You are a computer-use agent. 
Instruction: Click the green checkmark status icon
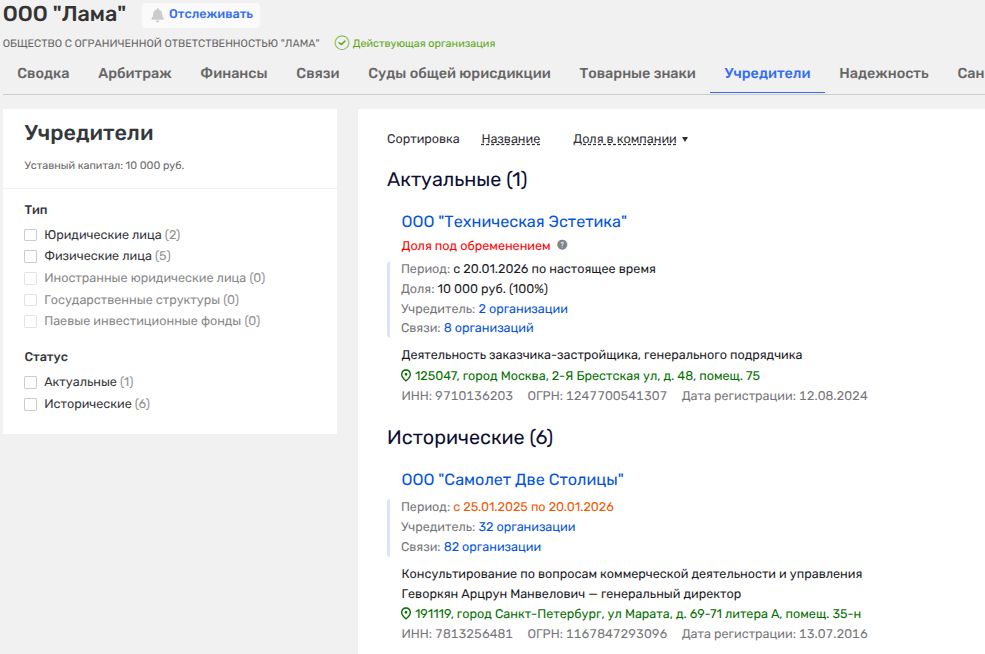click(342, 43)
